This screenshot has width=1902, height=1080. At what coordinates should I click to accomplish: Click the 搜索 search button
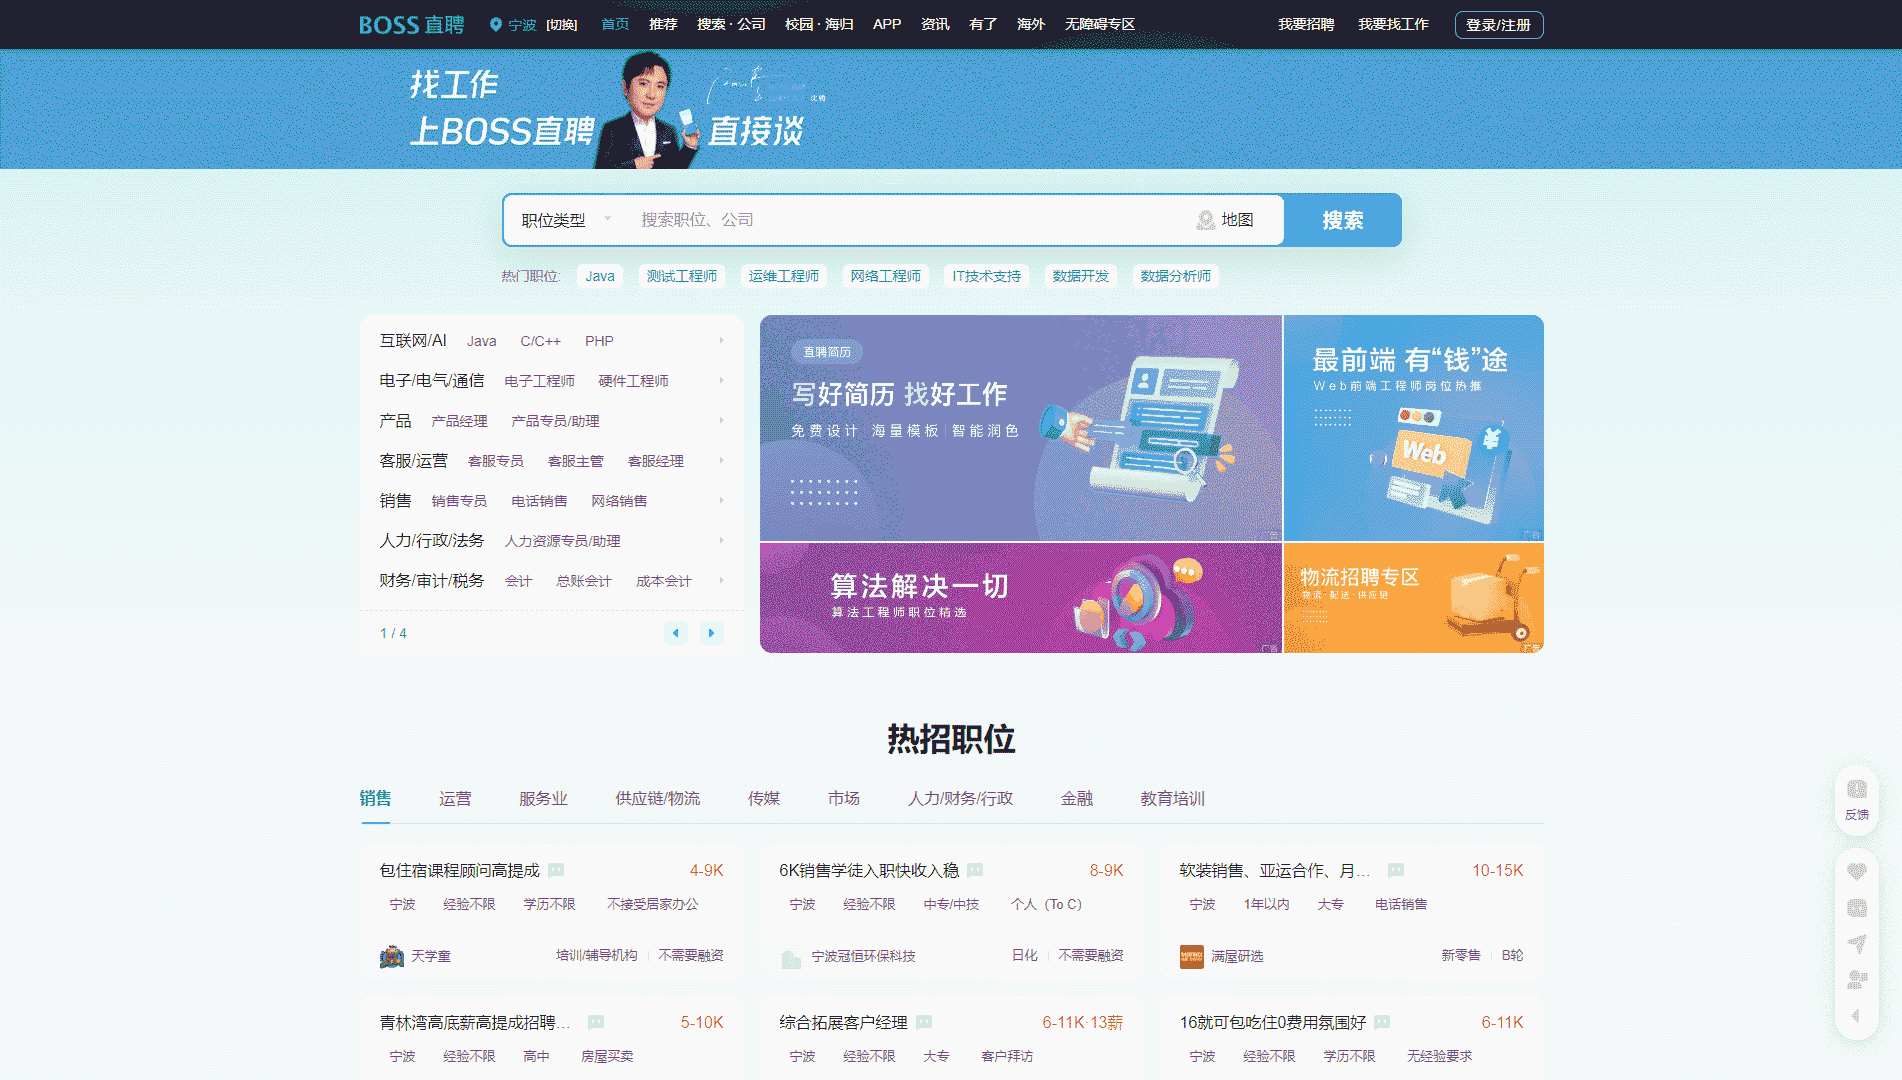pos(1342,220)
